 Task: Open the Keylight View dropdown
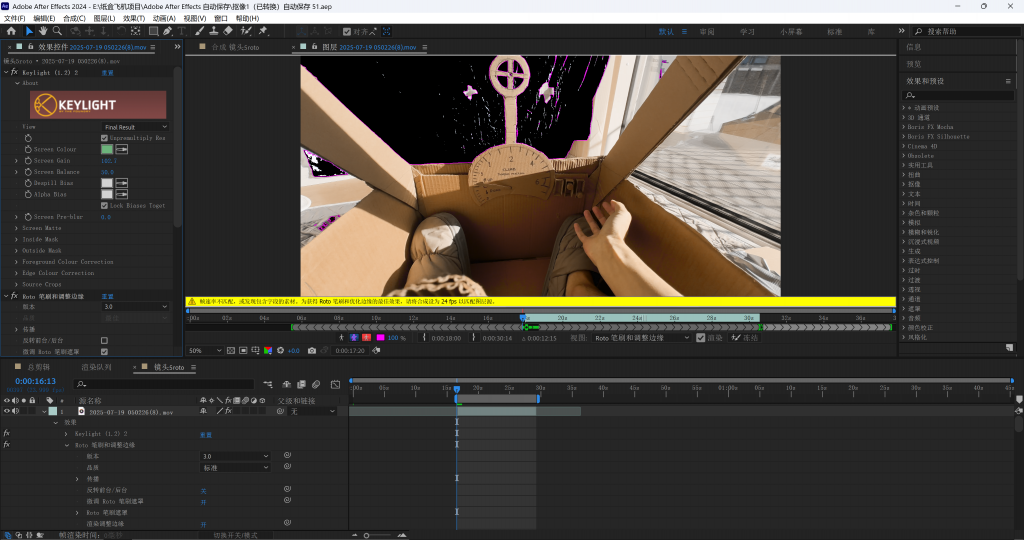pyautogui.click(x=135, y=127)
